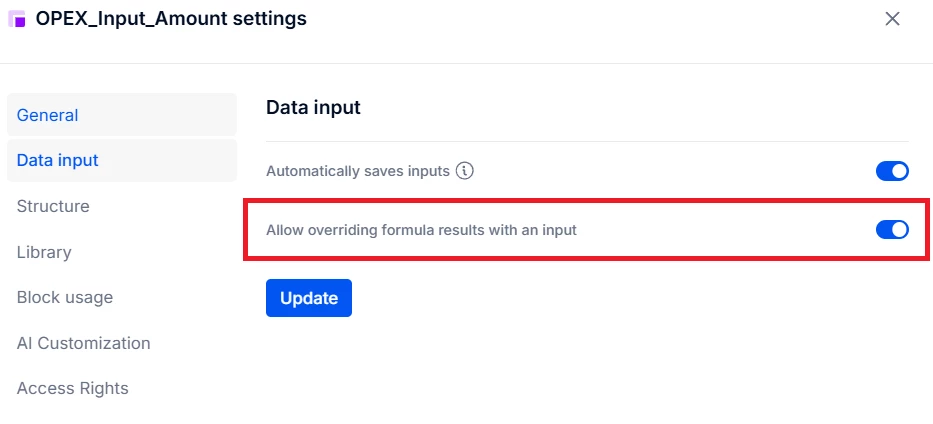Open the Library section
Viewport: 933px width, 424px height.
44,252
